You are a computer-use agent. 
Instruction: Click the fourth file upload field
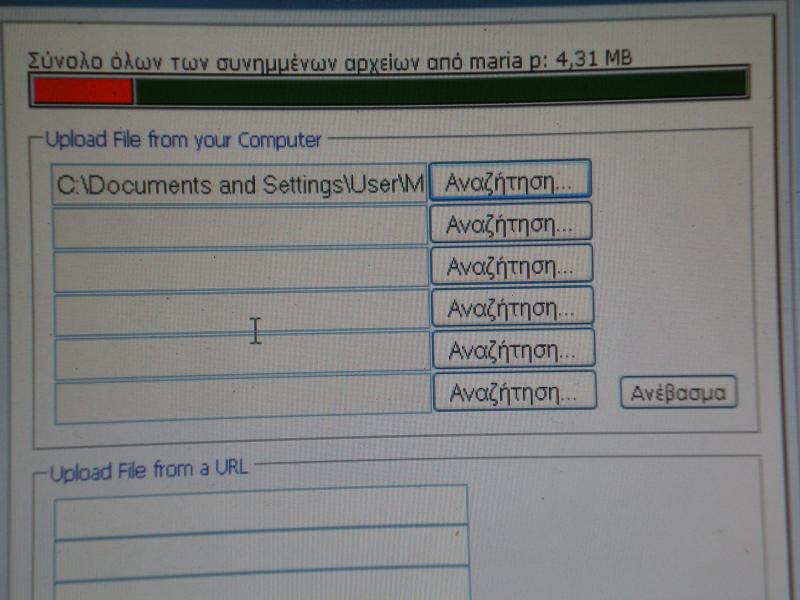point(242,314)
